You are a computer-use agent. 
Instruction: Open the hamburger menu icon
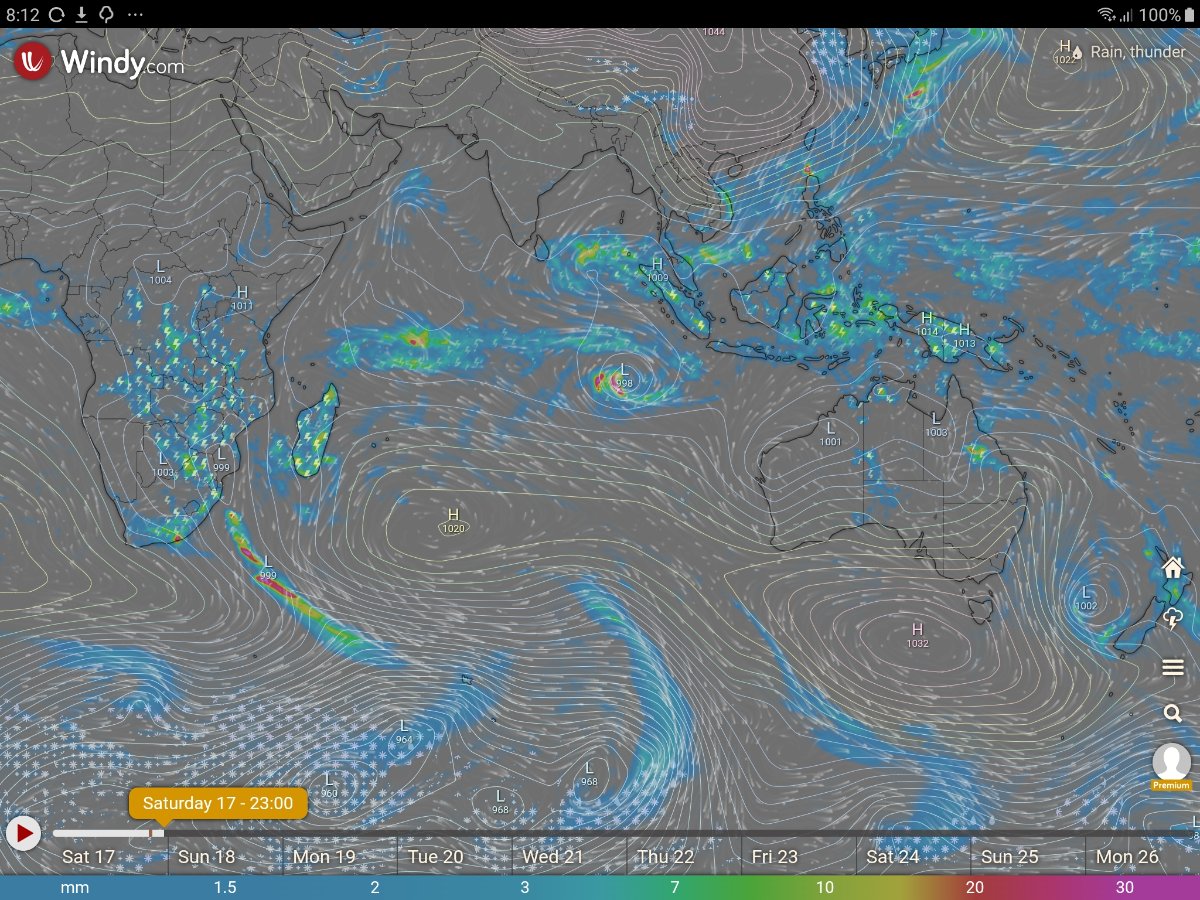point(1173,668)
